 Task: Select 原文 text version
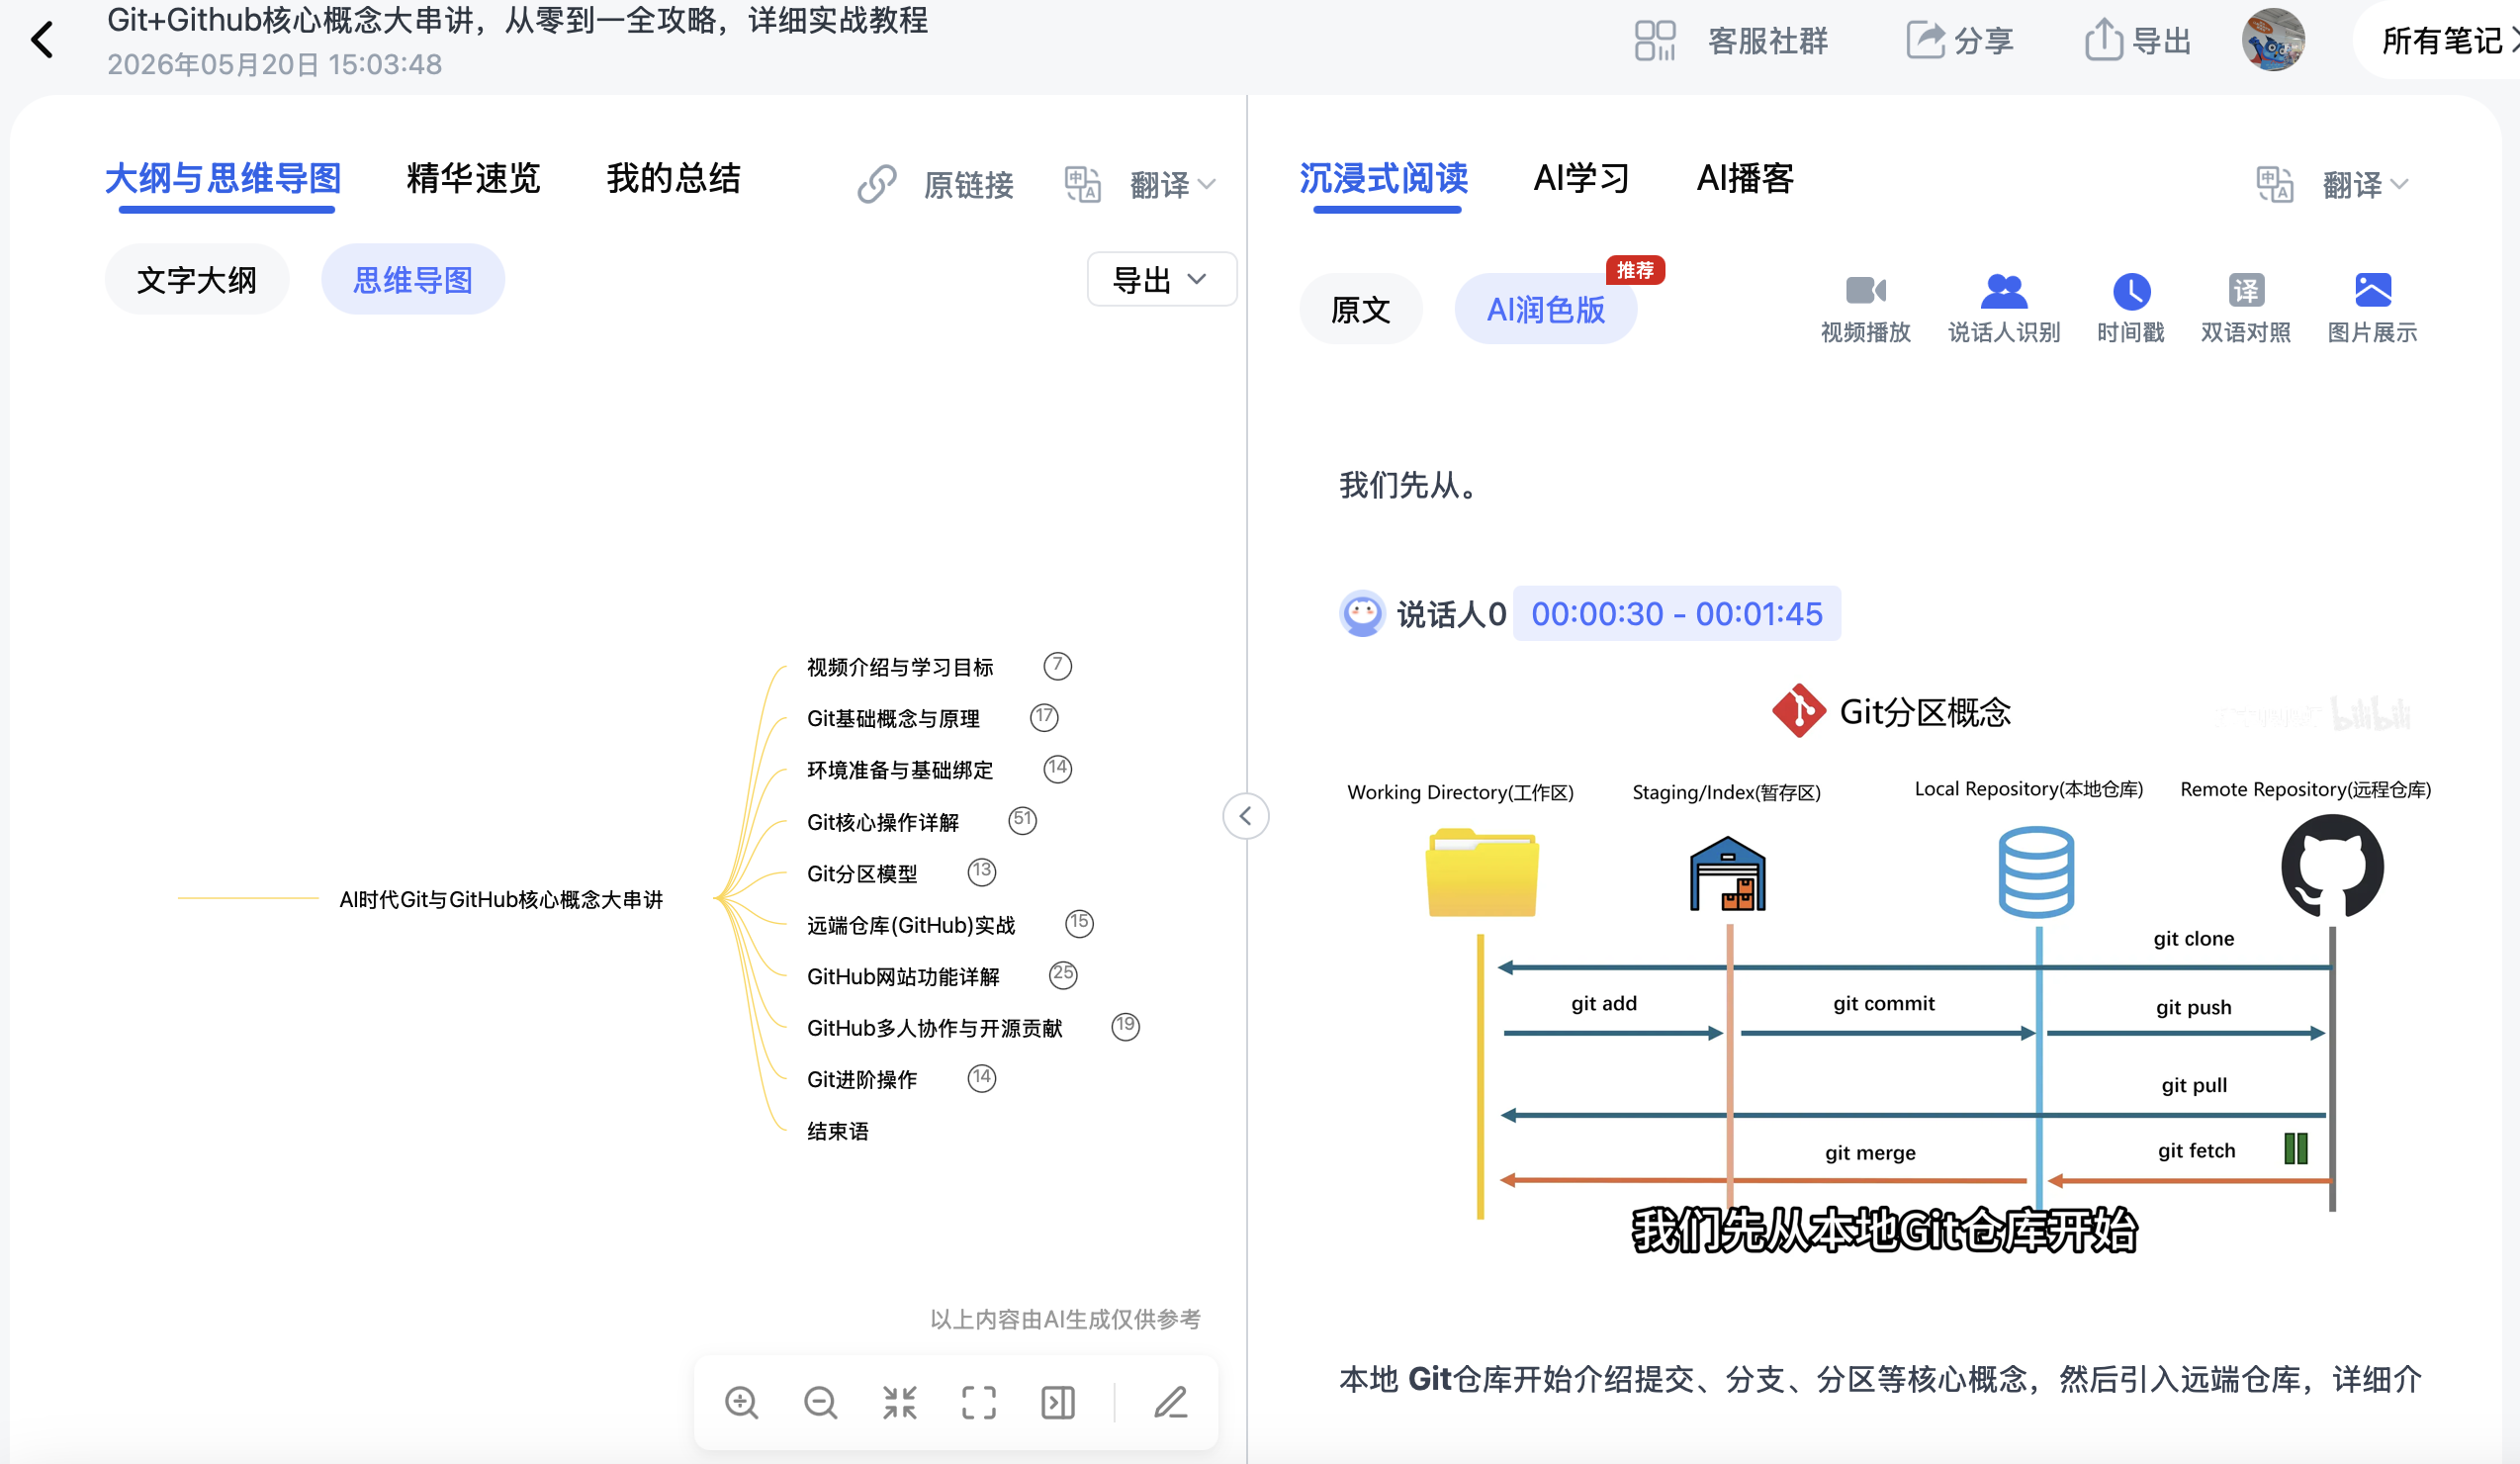(x=1360, y=309)
